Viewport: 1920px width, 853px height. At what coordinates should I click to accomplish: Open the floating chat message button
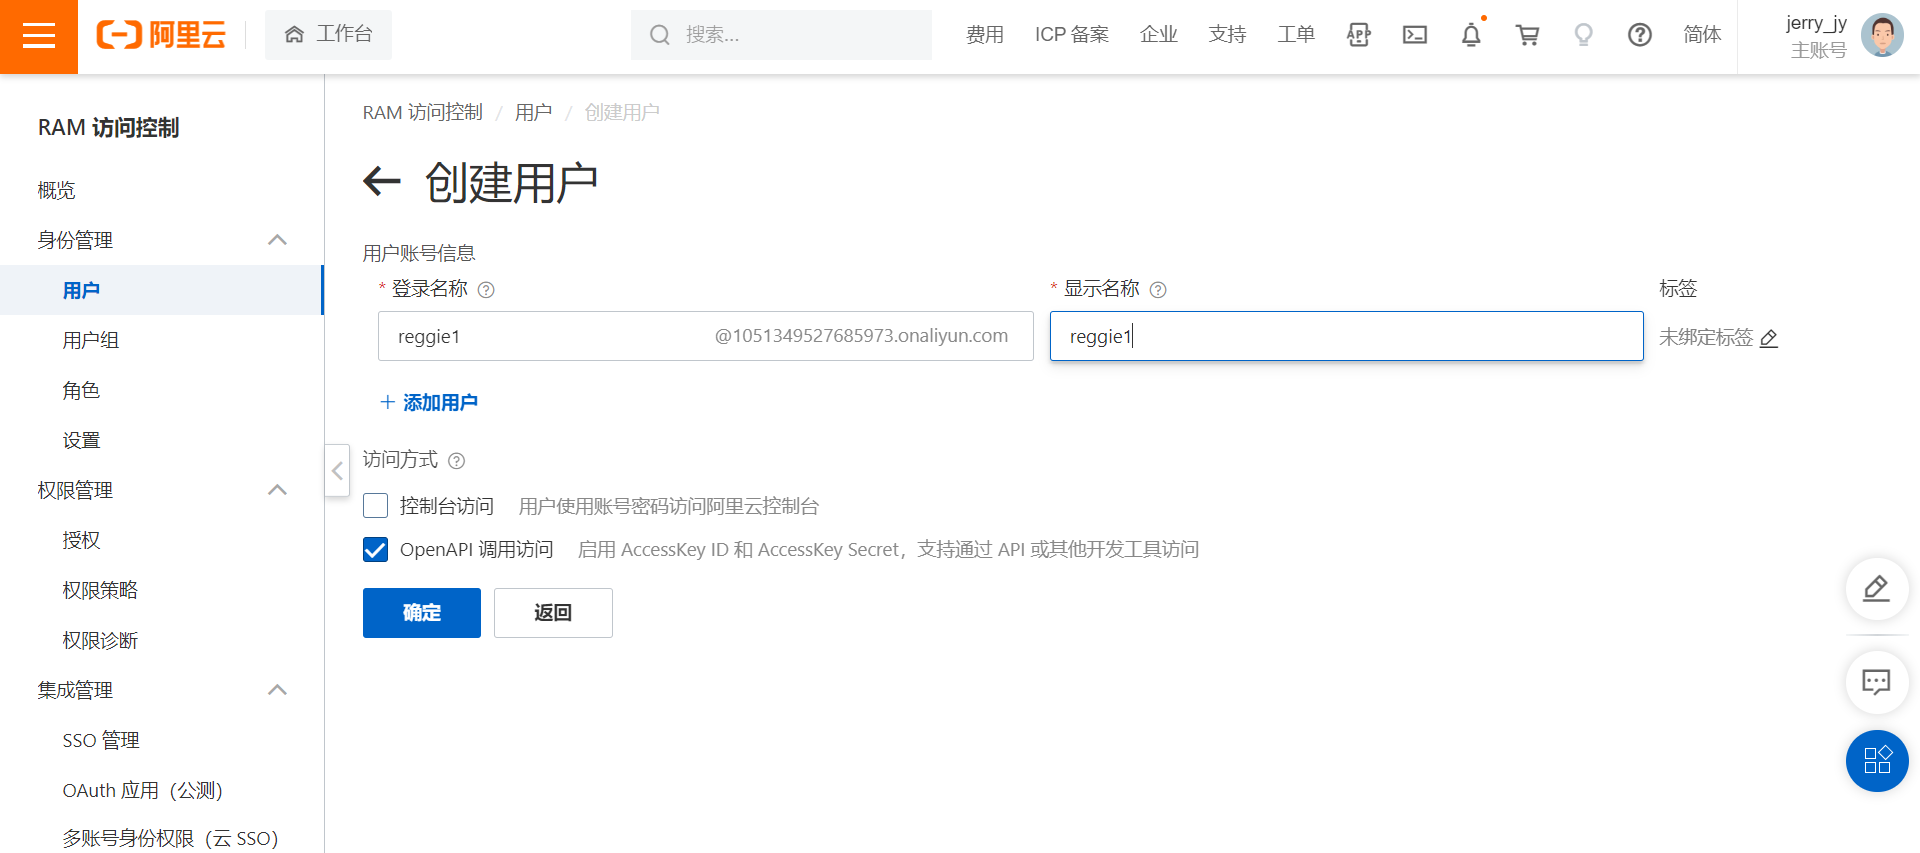[x=1877, y=682]
